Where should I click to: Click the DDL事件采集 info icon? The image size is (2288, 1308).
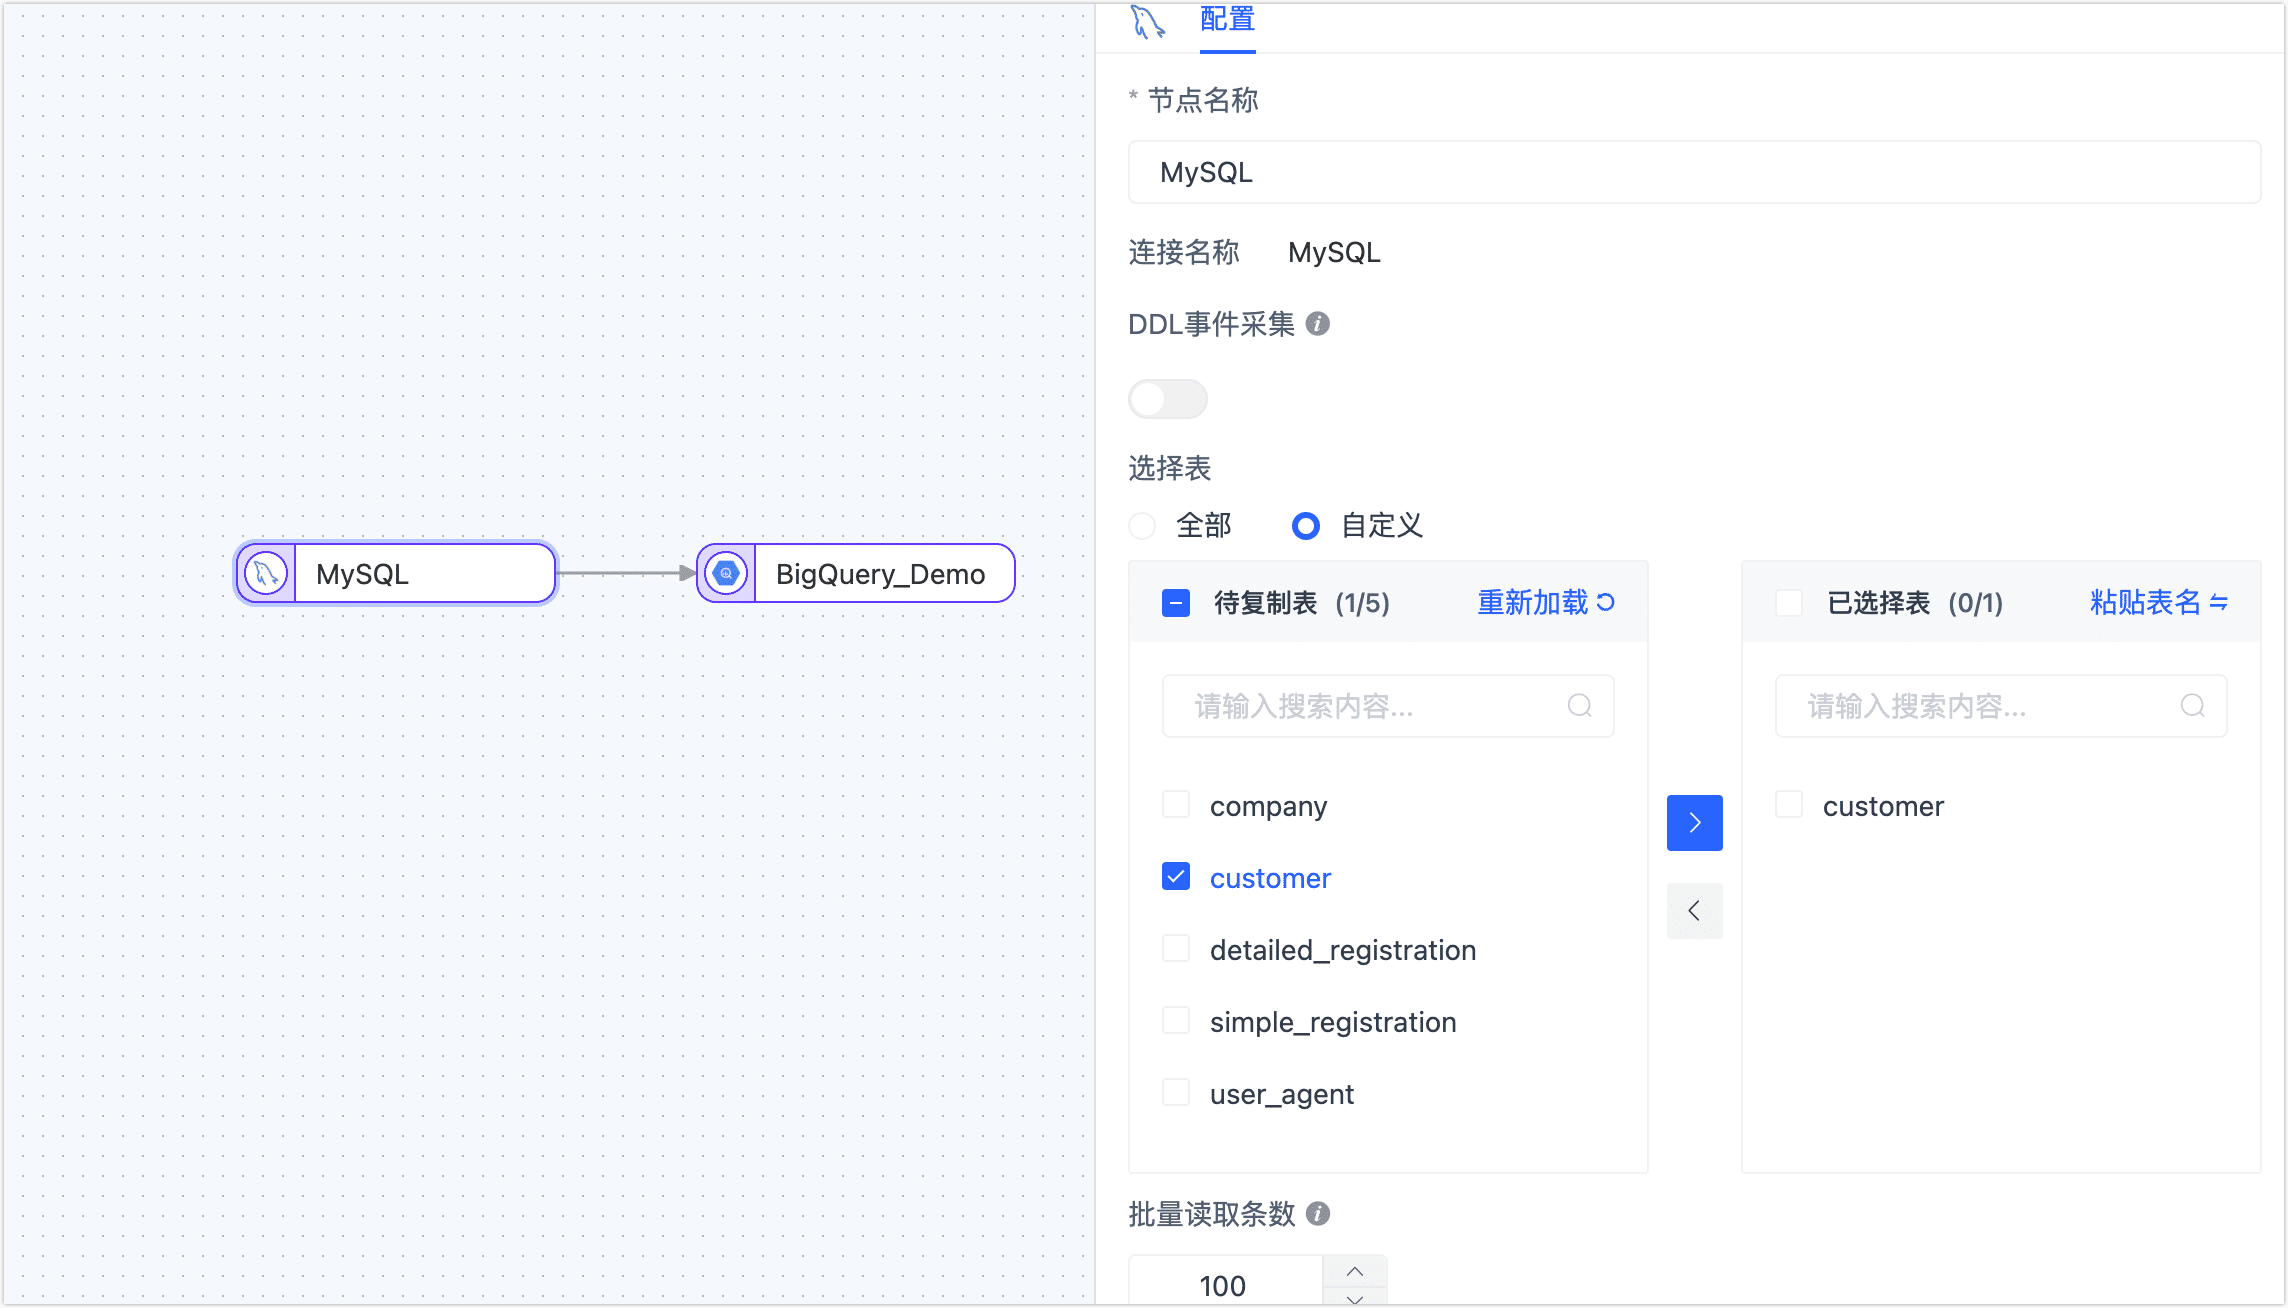click(x=1318, y=323)
